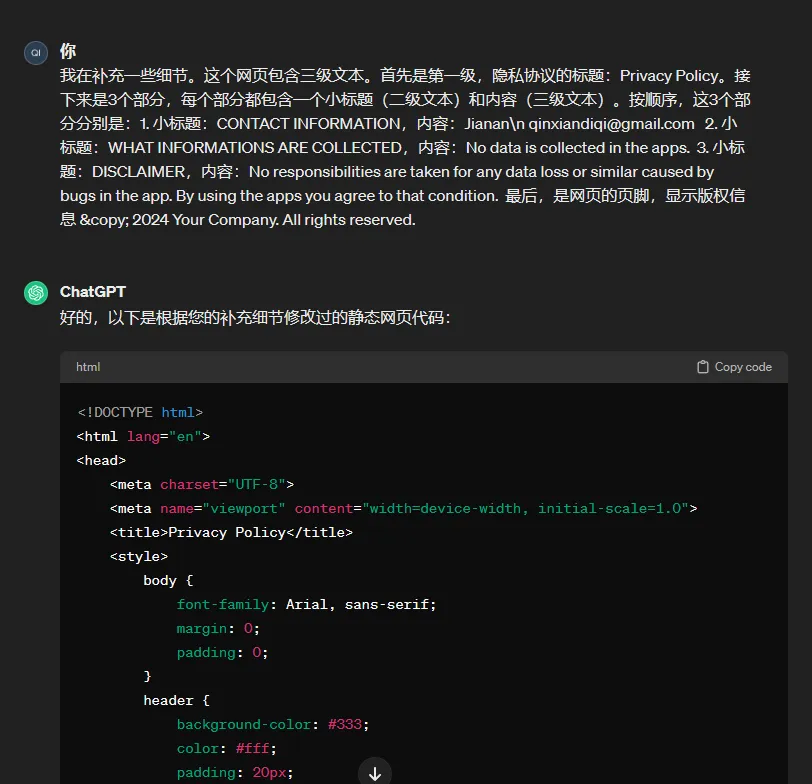Click the "你" username label
The width and height of the screenshot is (812, 784).
68,51
